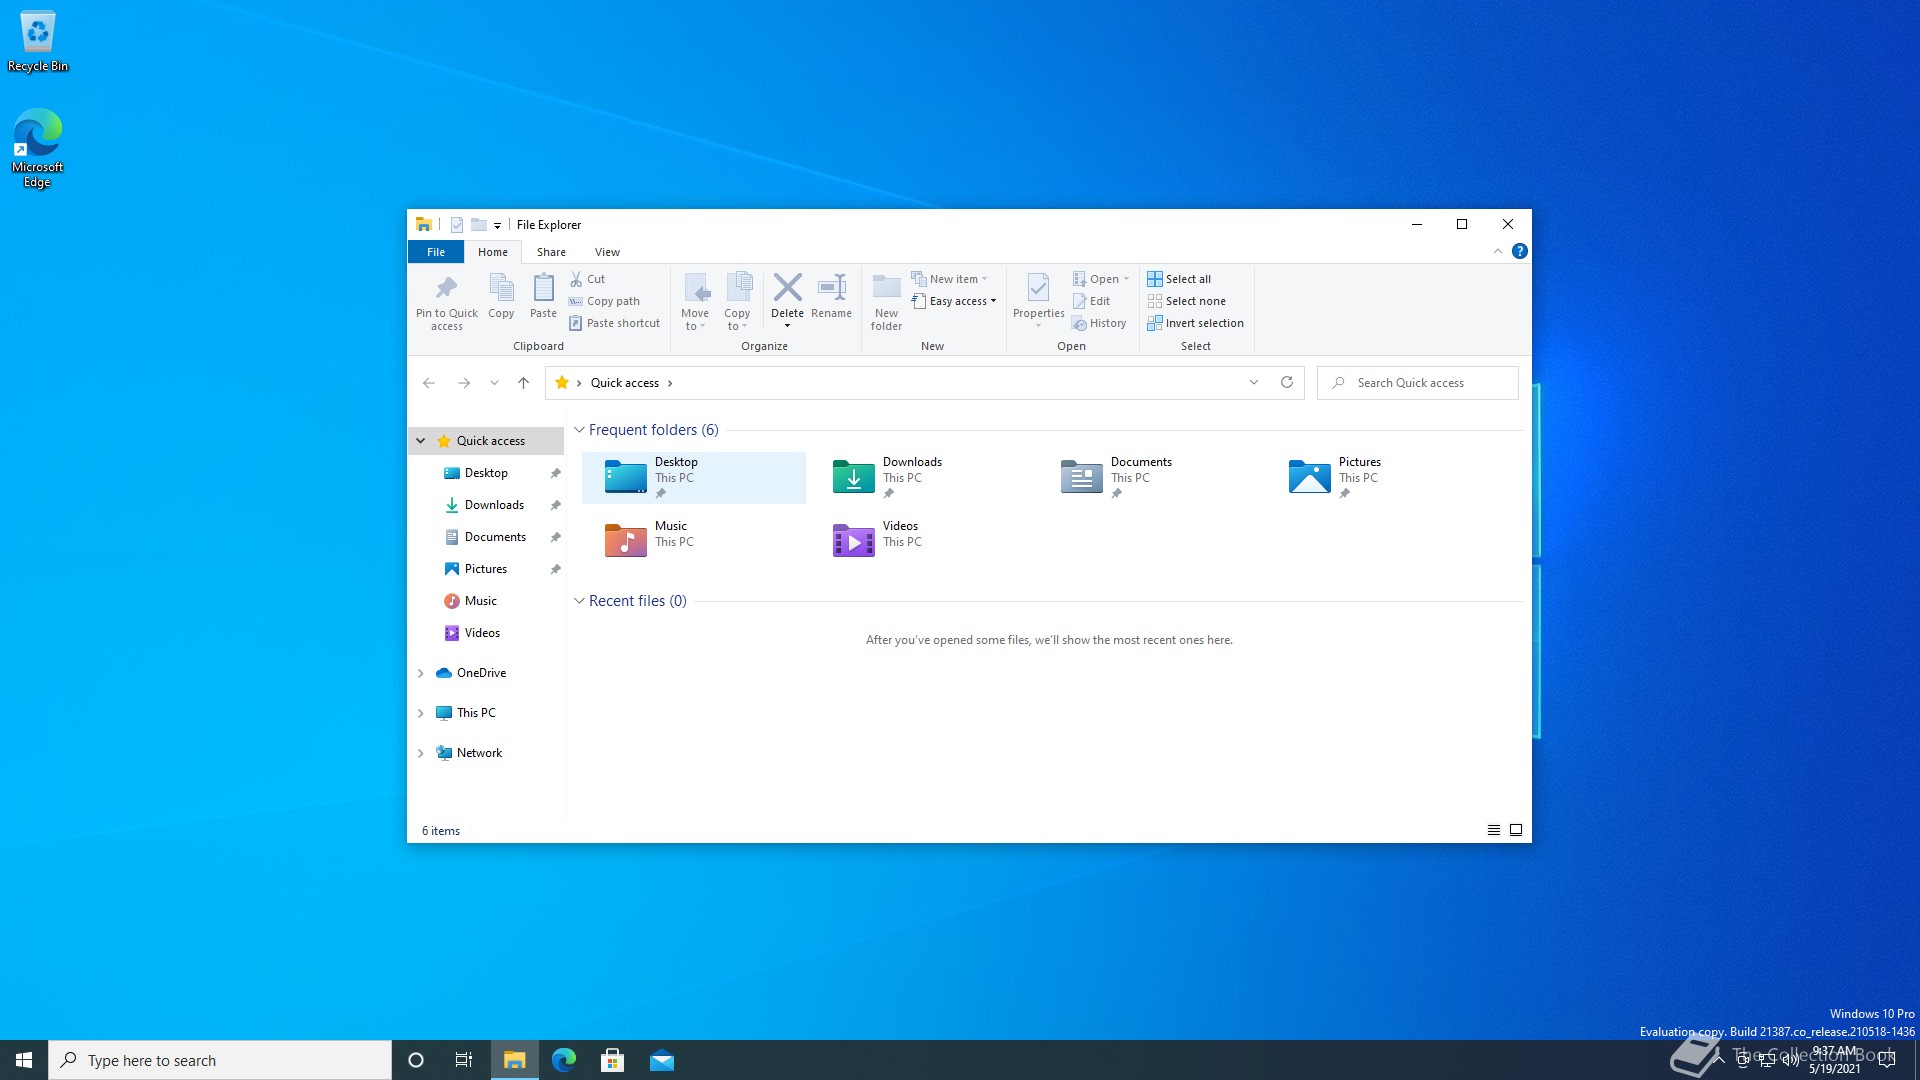Click the Up one level arrow

(x=523, y=383)
